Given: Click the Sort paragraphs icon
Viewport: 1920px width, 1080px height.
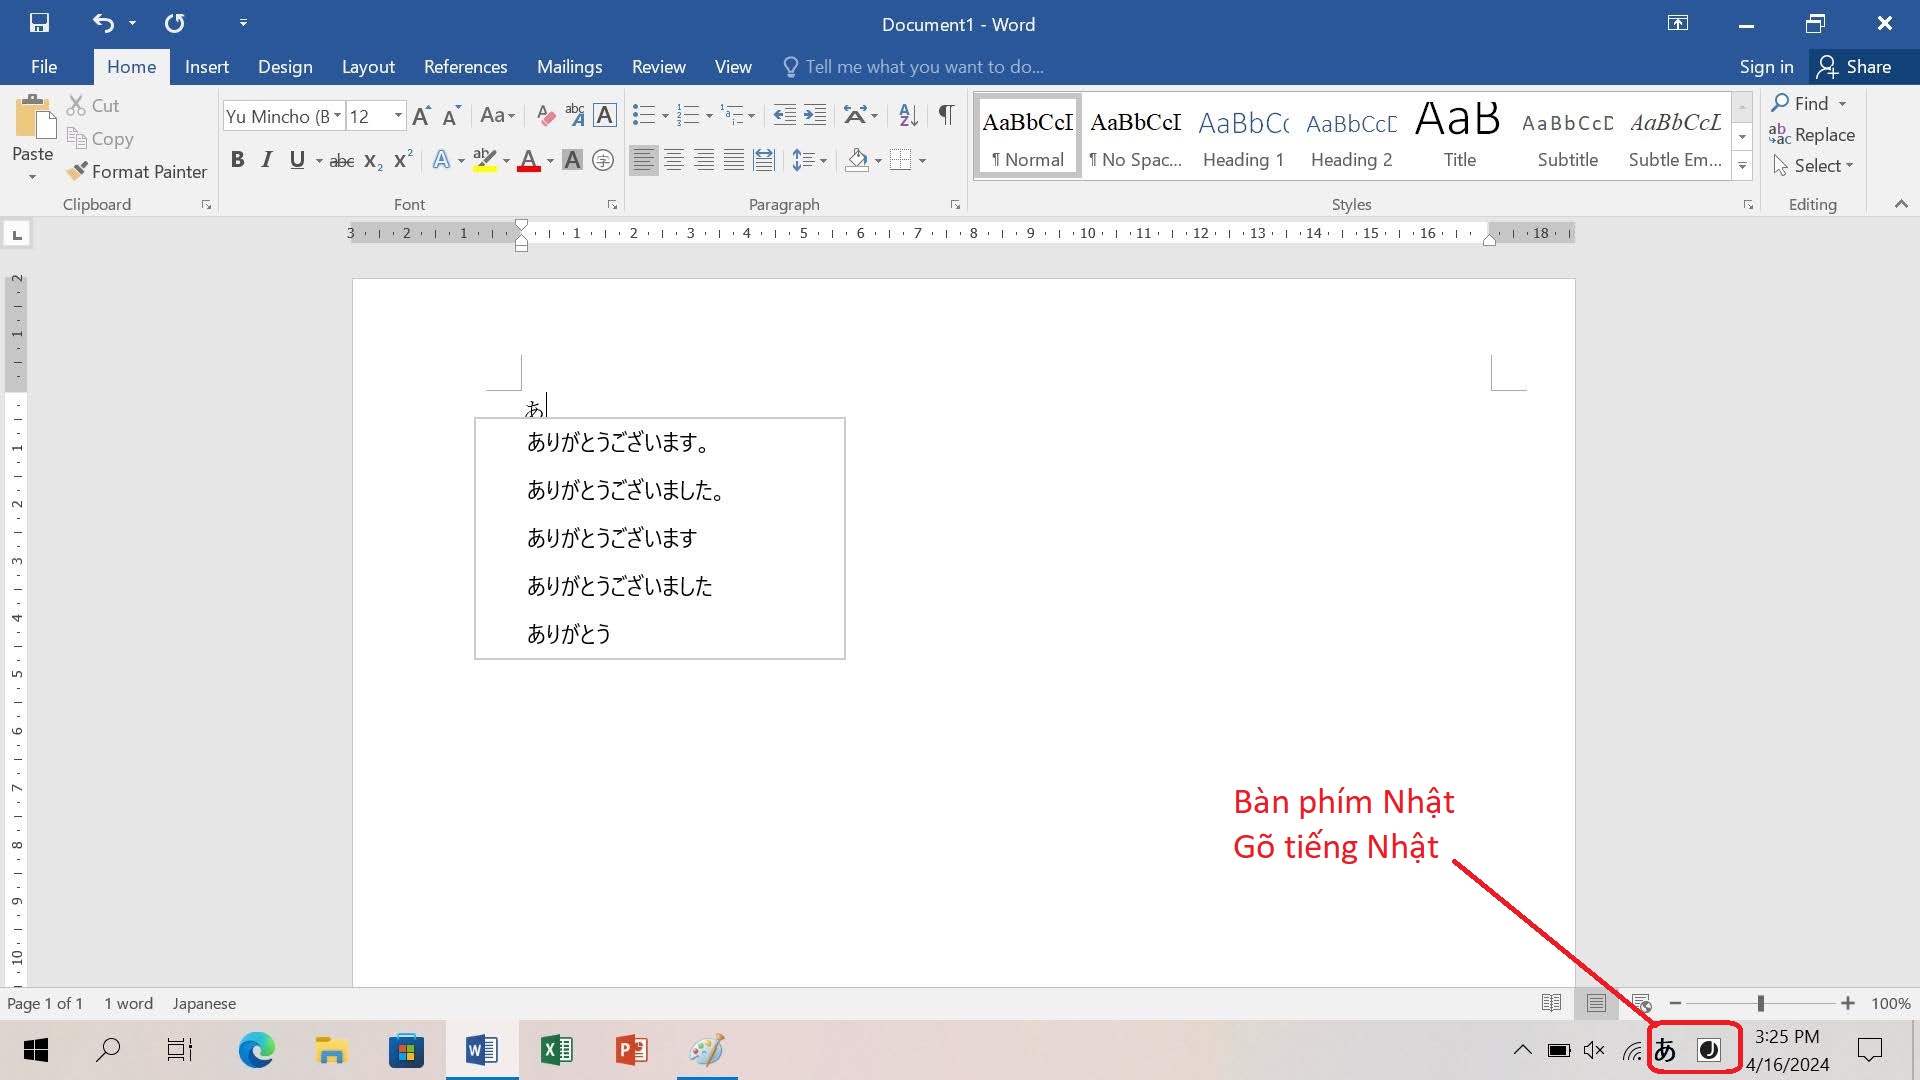Looking at the screenshot, I should tap(908, 116).
